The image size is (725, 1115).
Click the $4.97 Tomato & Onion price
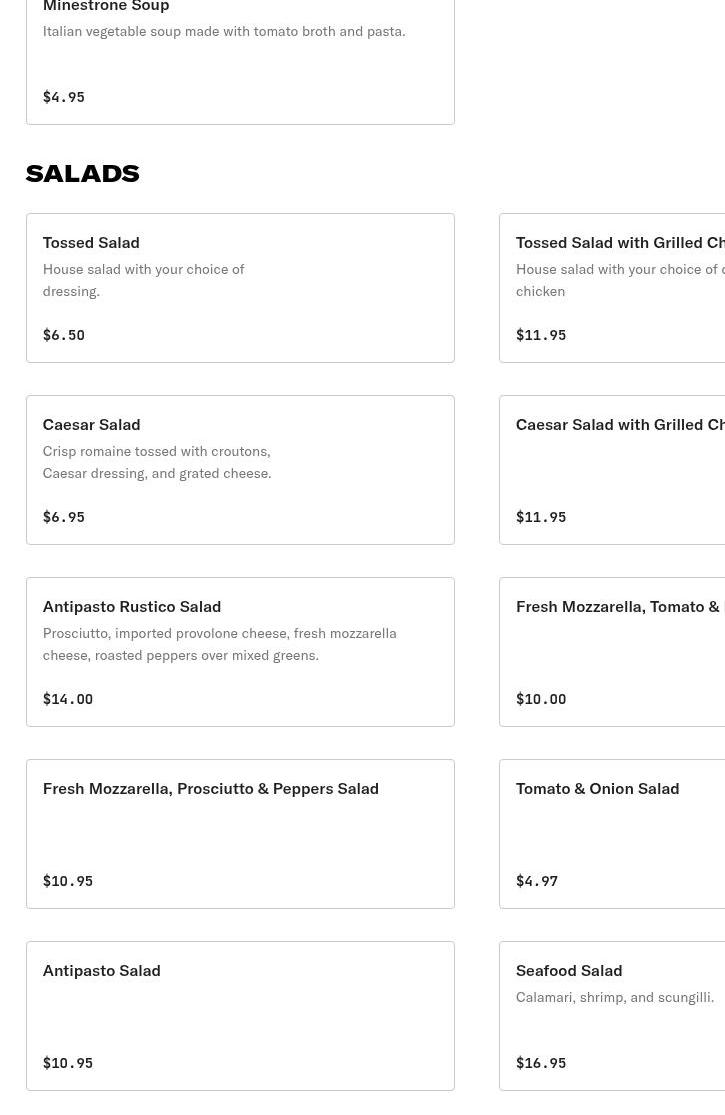pyautogui.click(x=537, y=881)
